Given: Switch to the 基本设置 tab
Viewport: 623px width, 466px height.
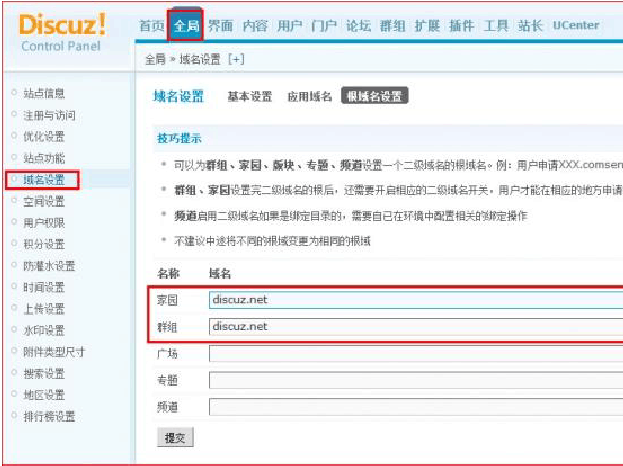Looking at the screenshot, I should (249, 97).
